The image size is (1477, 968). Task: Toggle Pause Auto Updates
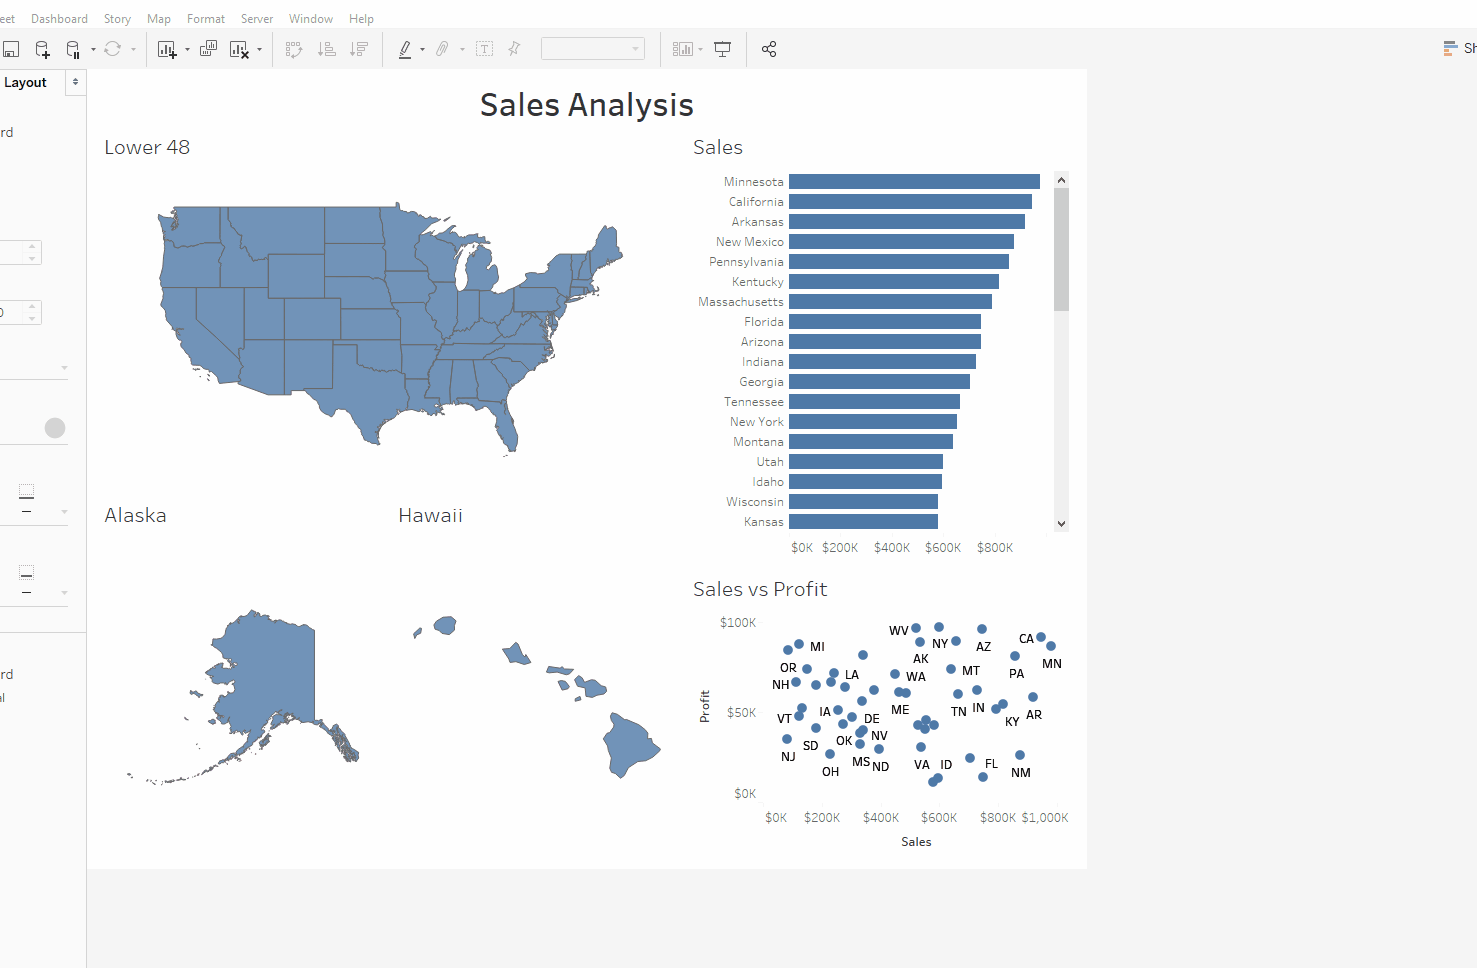[74, 48]
